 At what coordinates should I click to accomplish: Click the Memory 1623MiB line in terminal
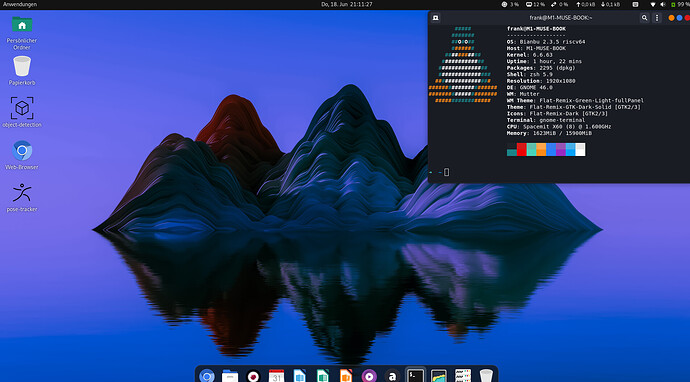point(549,133)
